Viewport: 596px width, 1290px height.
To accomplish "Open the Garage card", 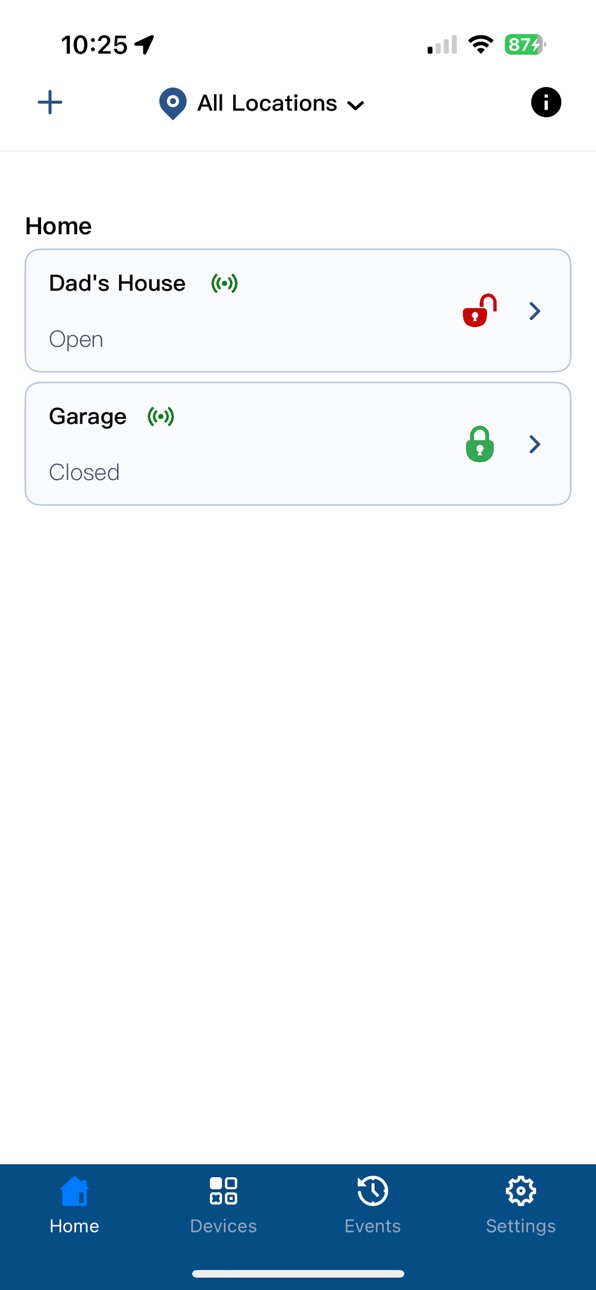I will click(x=298, y=444).
